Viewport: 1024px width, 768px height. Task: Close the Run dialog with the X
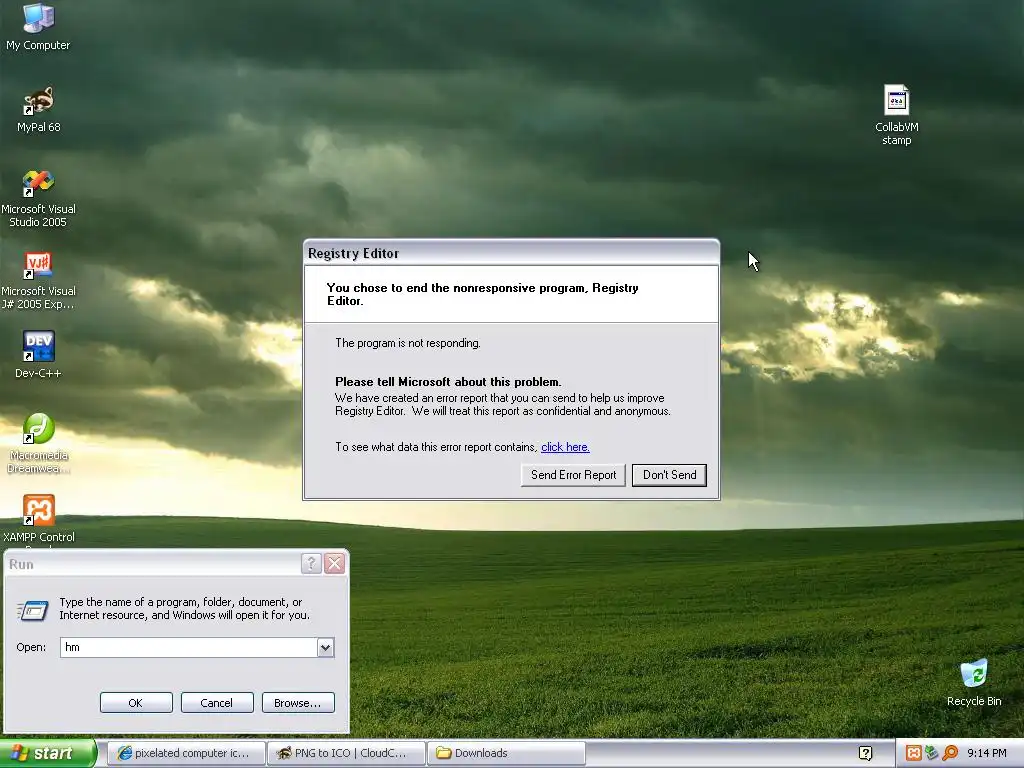[x=334, y=564]
